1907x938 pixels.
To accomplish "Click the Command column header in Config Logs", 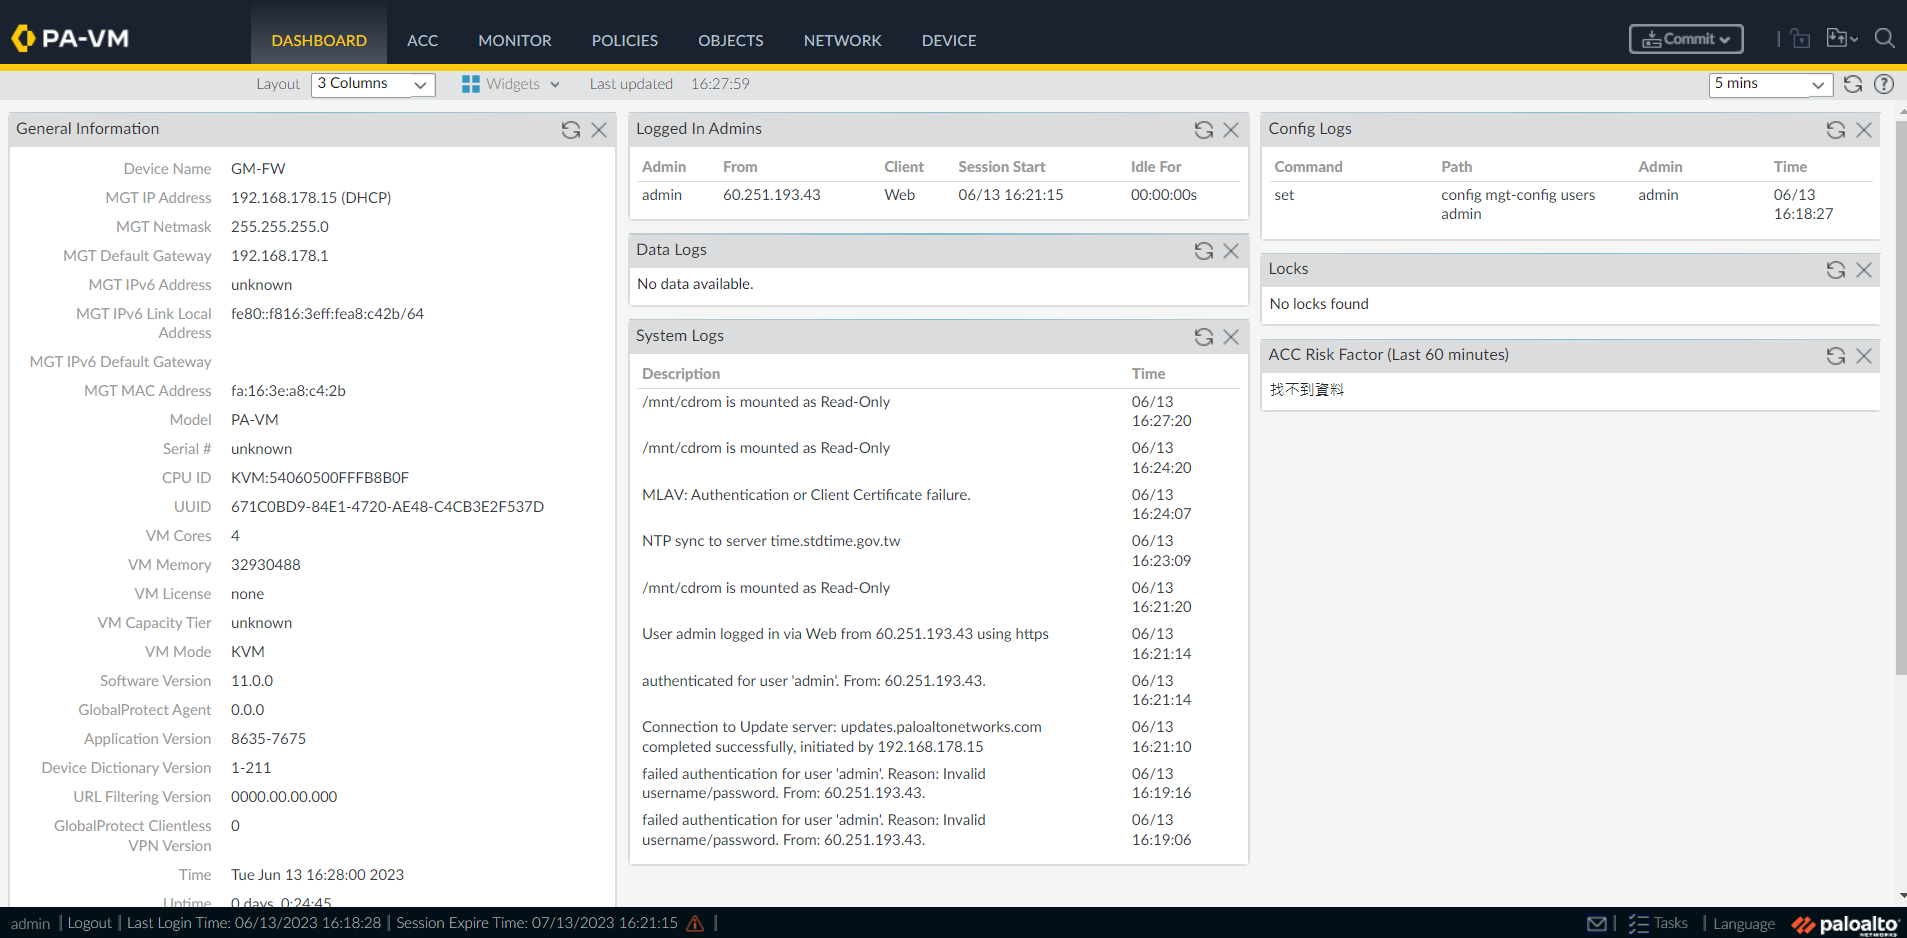I will click(1308, 167).
